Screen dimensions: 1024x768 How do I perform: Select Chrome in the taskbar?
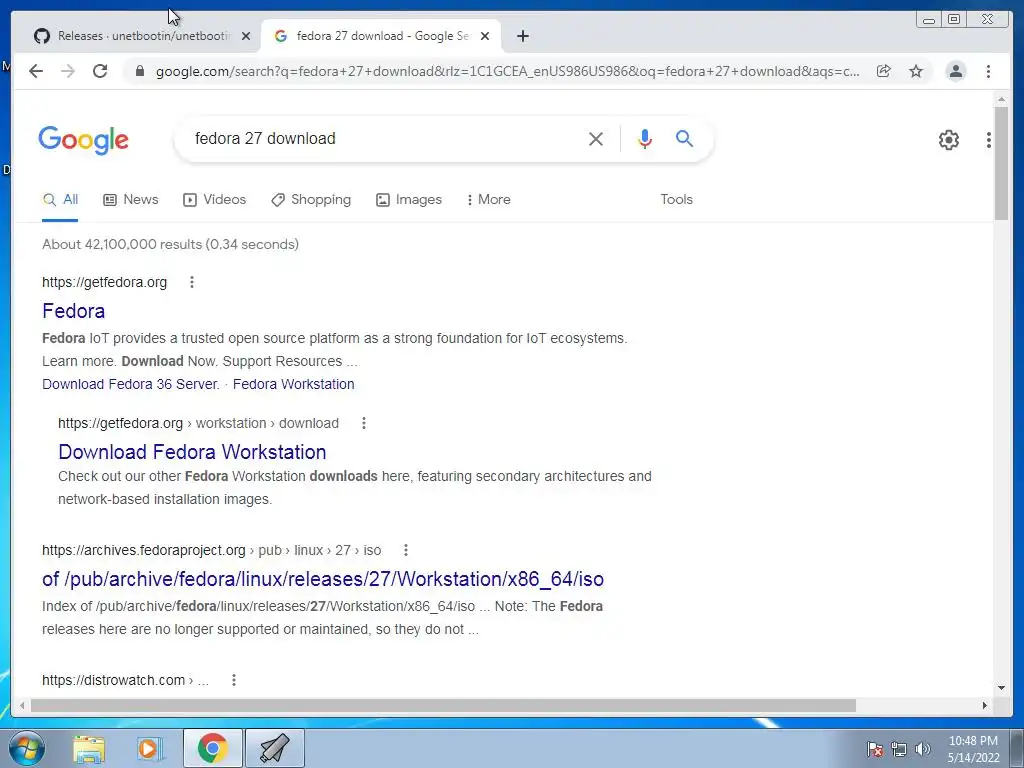pyautogui.click(x=213, y=748)
